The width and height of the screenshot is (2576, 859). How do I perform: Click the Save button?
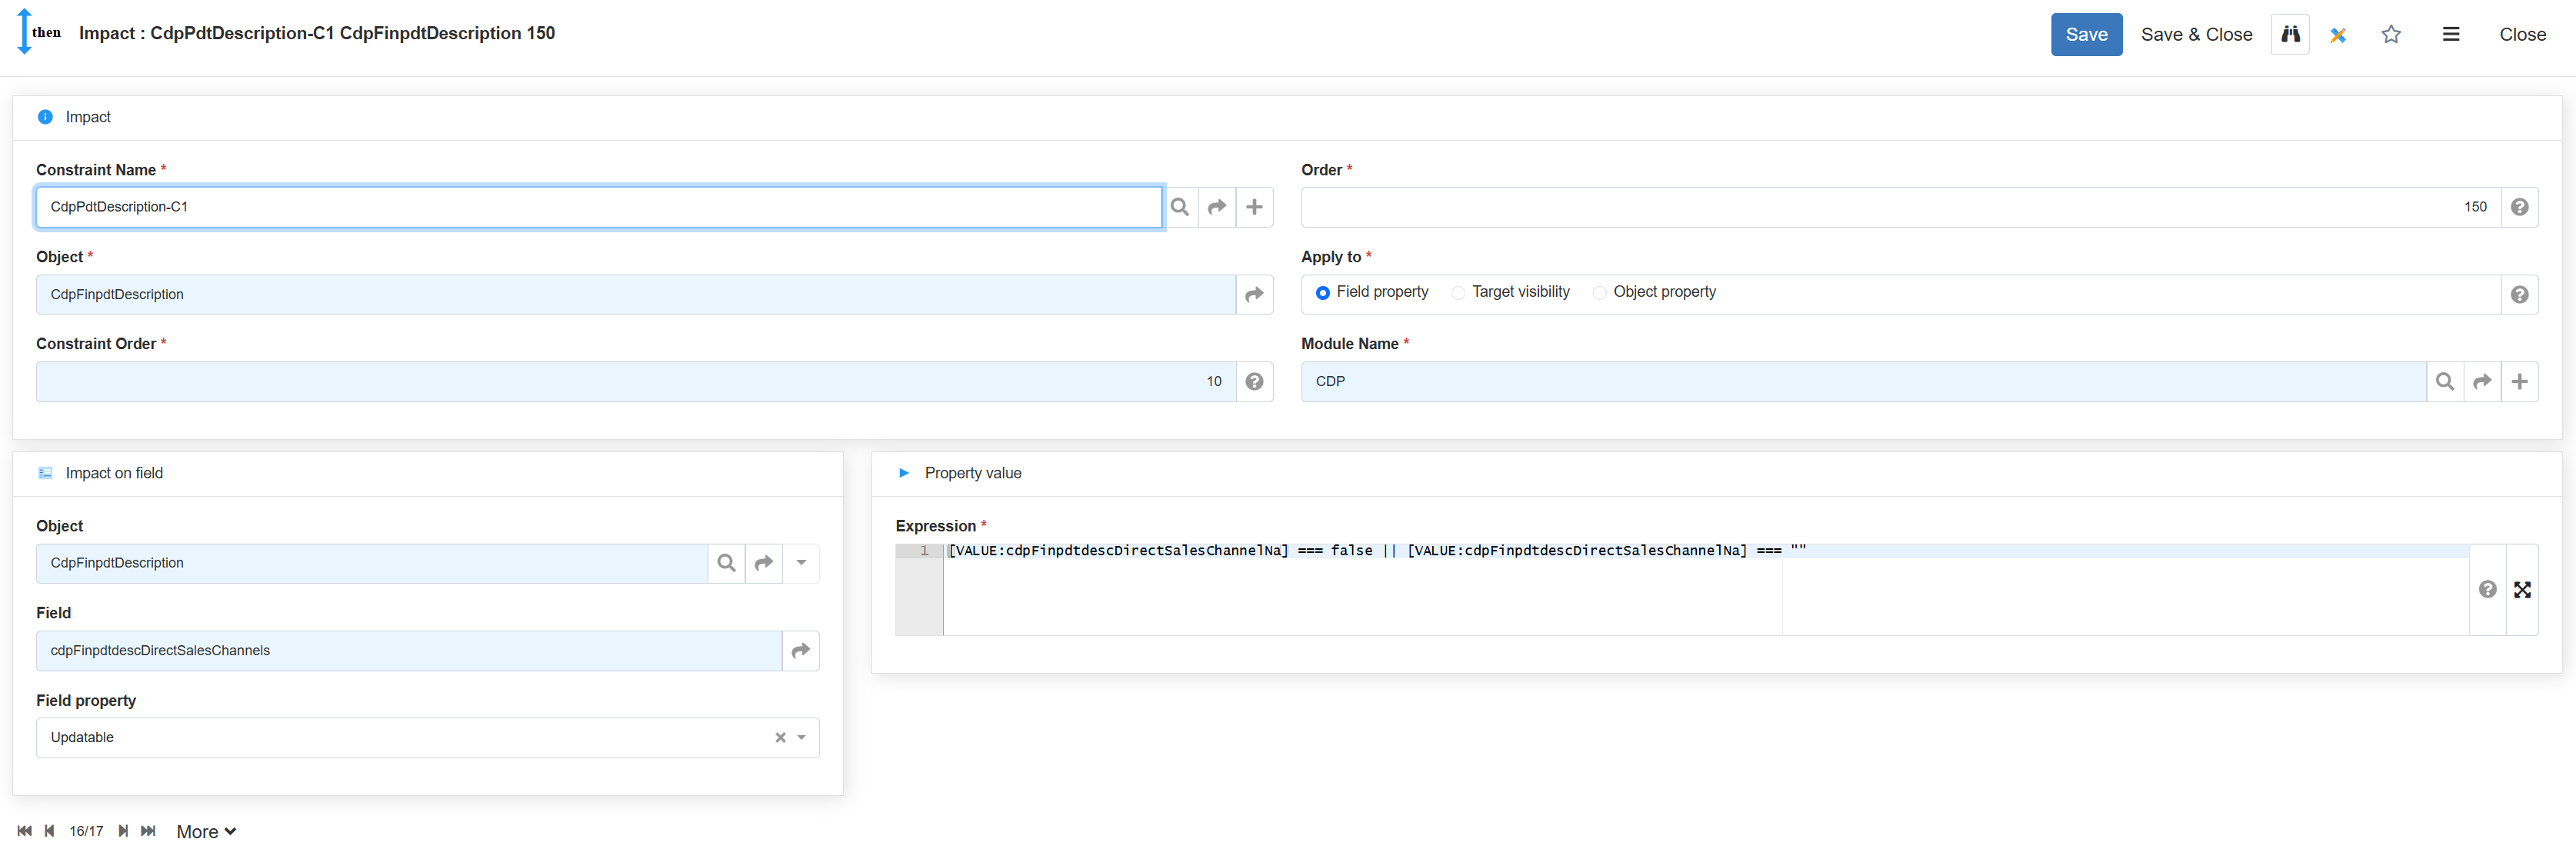[x=2085, y=34]
